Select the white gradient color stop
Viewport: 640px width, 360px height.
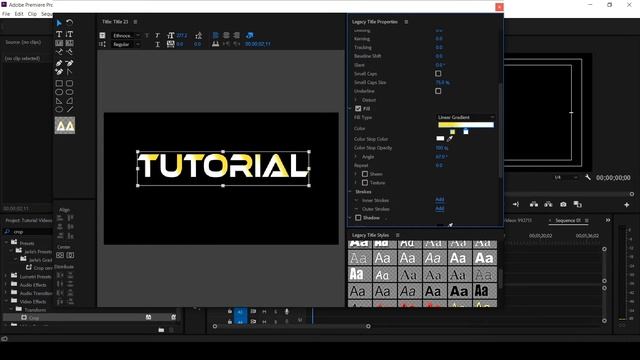pyautogui.click(x=466, y=131)
